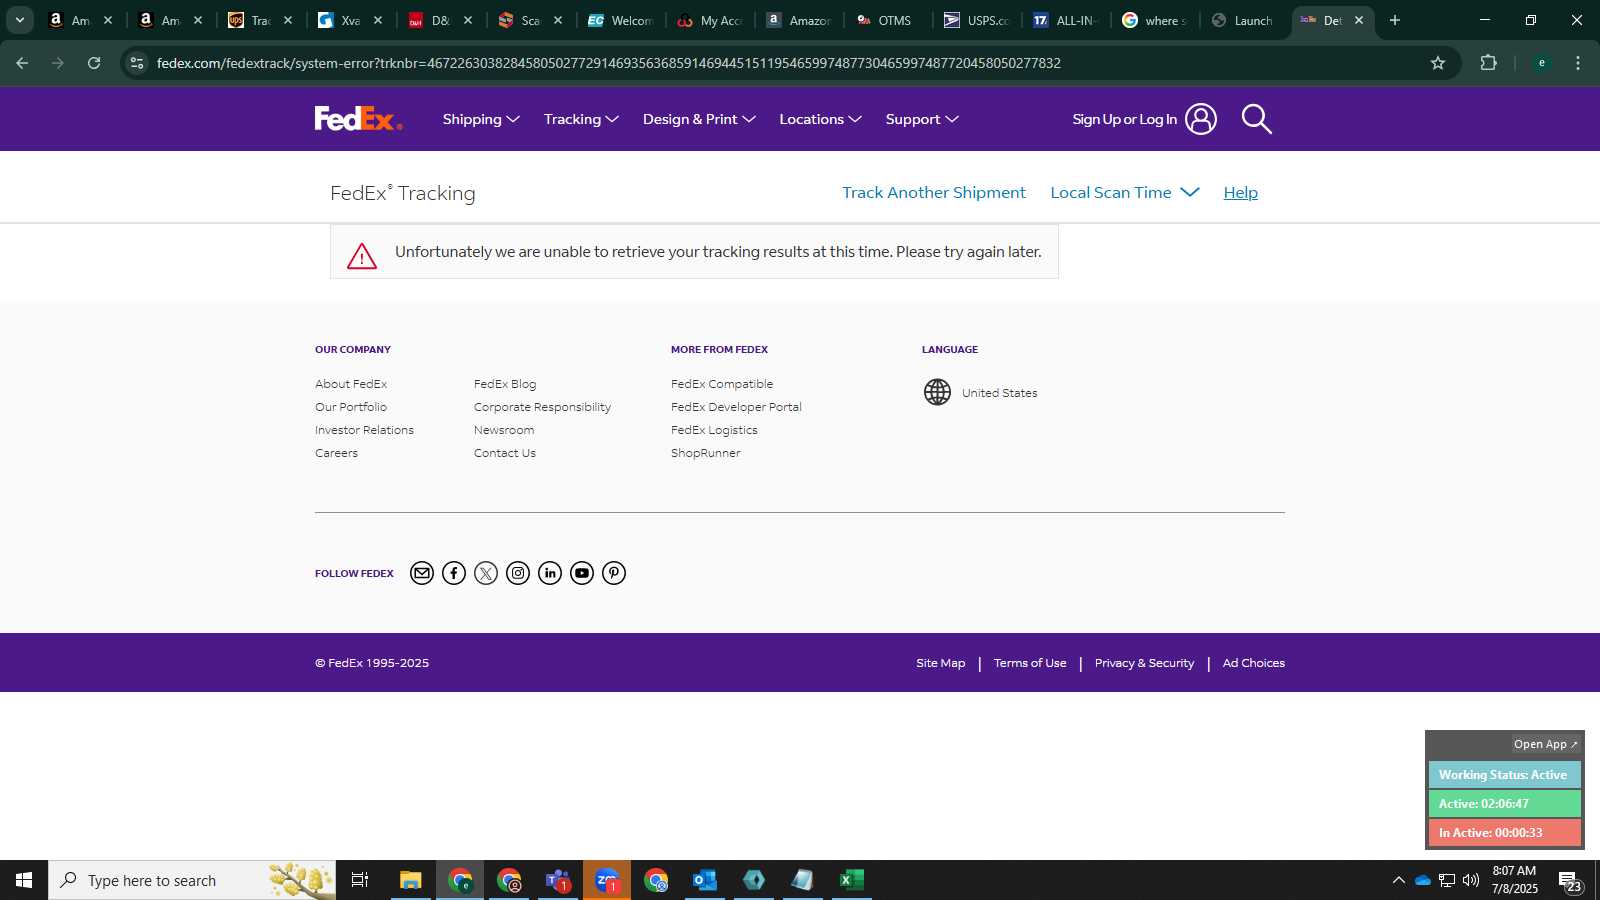Open the browser Extensions puzzle icon
The width and height of the screenshot is (1600, 900).
point(1488,63)
